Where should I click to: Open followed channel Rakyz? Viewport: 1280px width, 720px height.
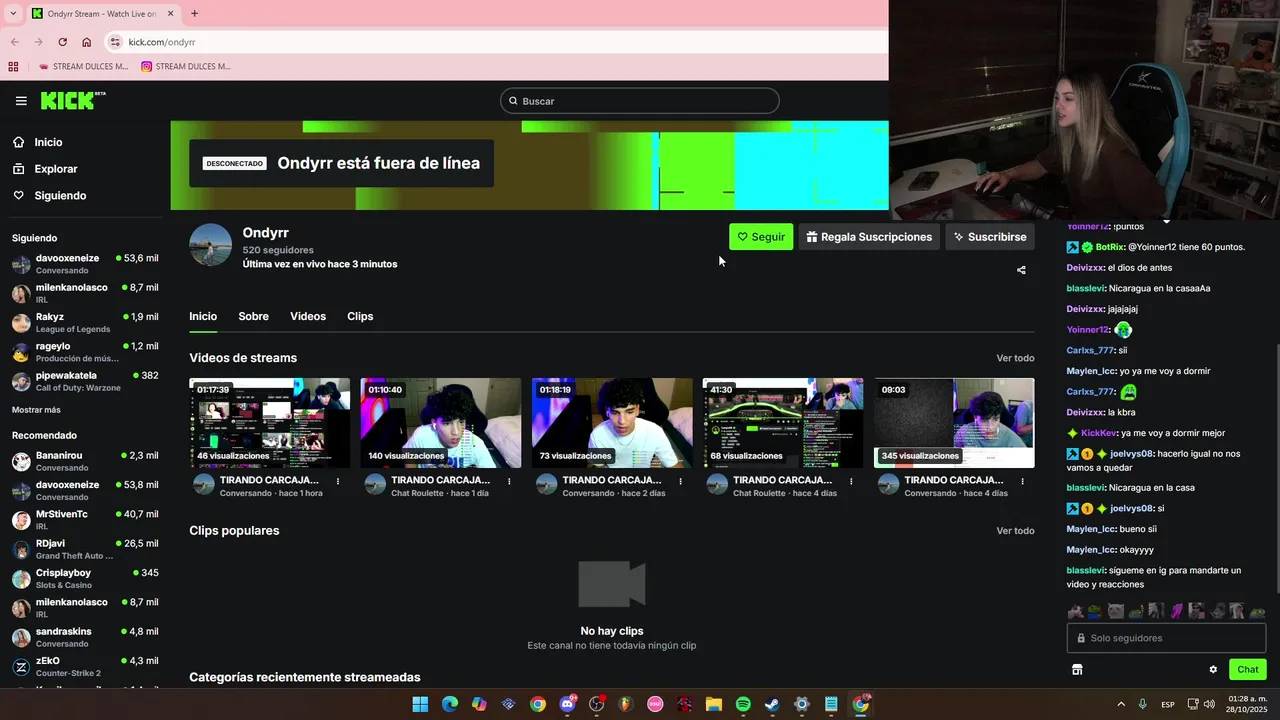pos(85,323)
